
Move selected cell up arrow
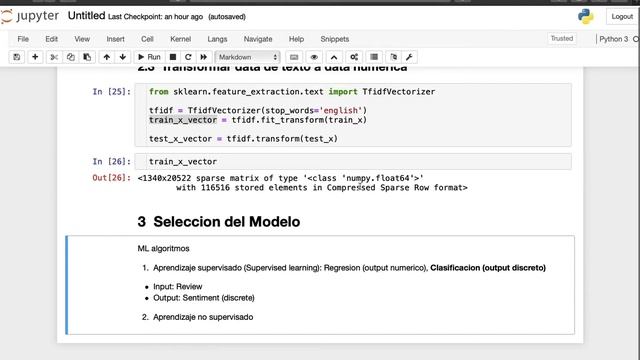pos(107,57)
